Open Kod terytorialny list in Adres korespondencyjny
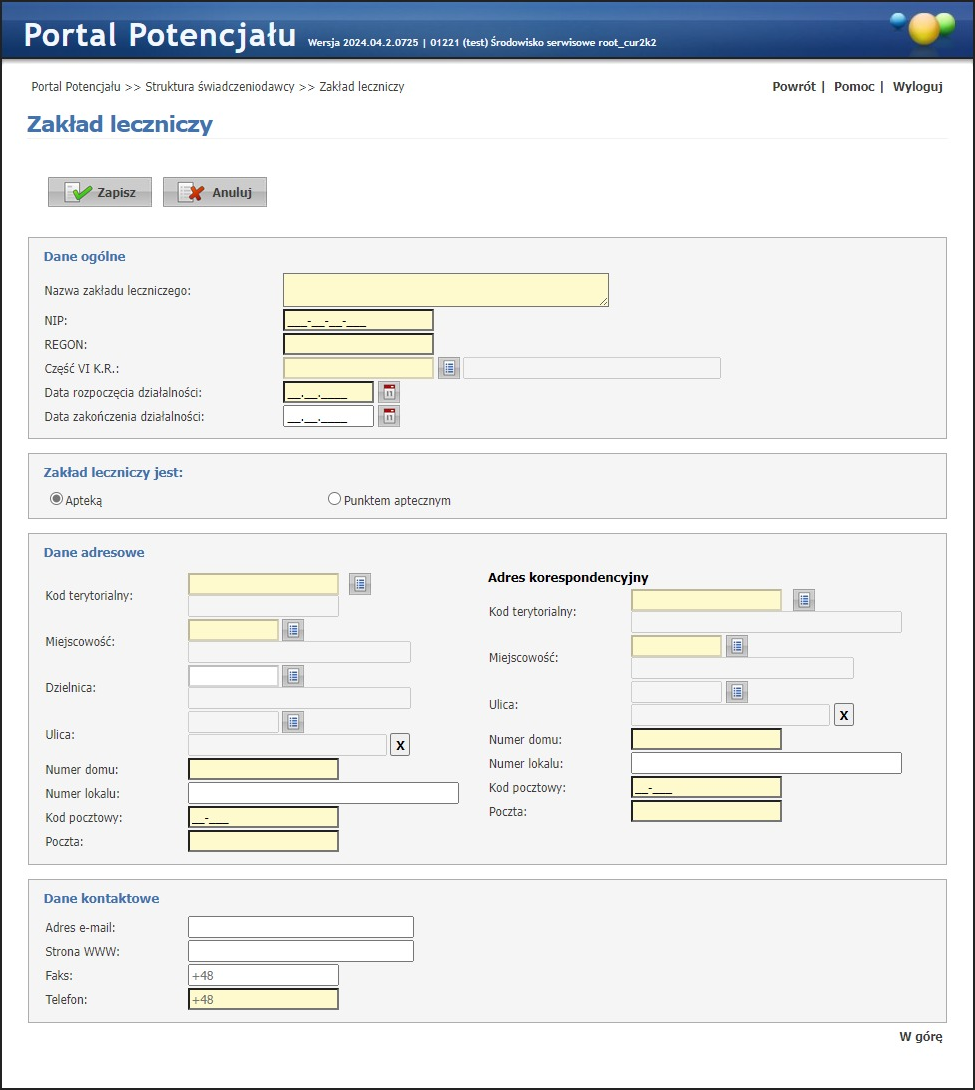Image resolution: width=975 pixels, height=1090 pixels. [x=804, y=600]
